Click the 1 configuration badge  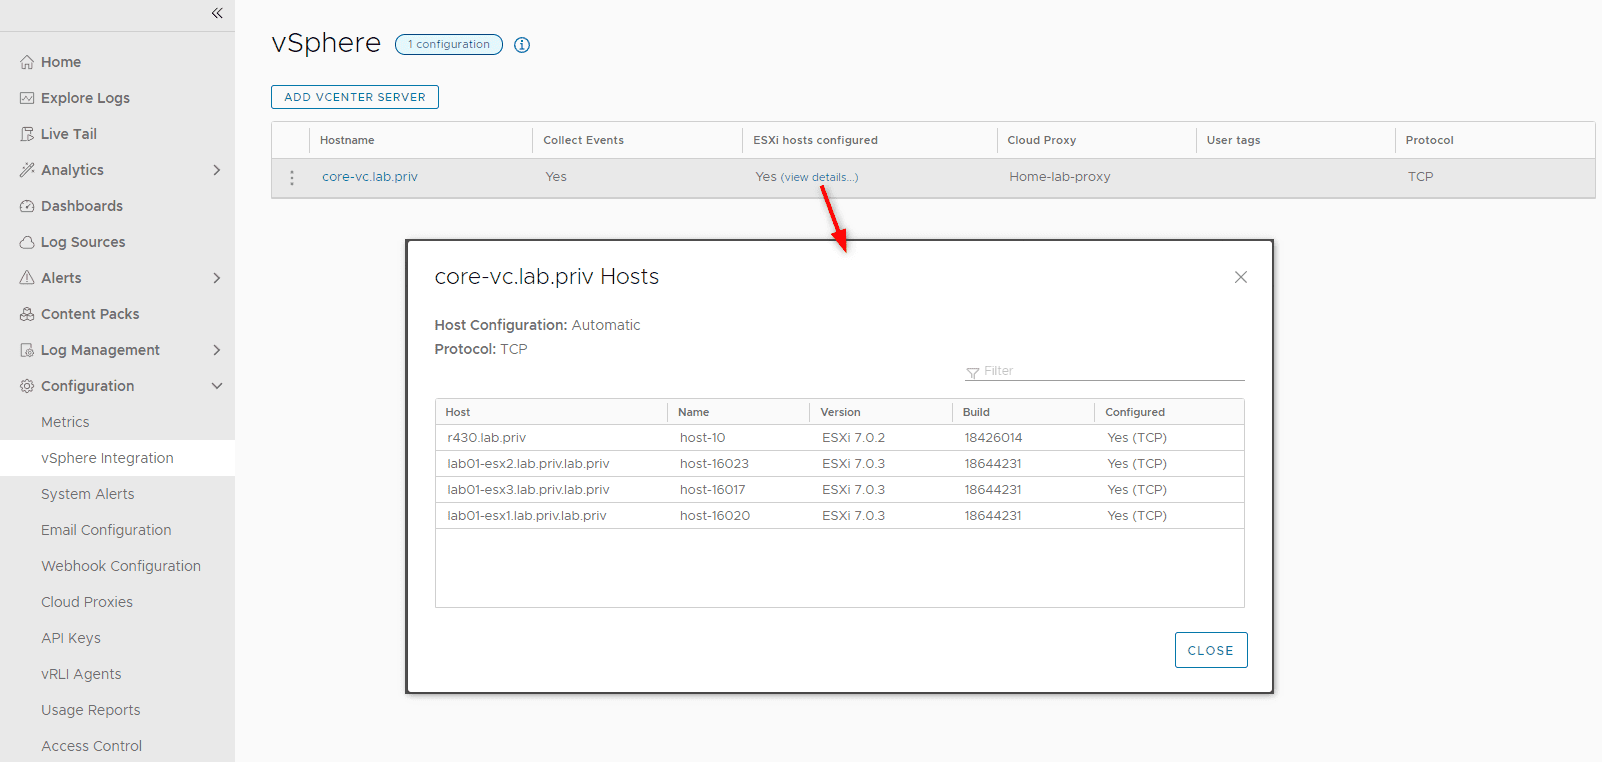click(449, 44)
